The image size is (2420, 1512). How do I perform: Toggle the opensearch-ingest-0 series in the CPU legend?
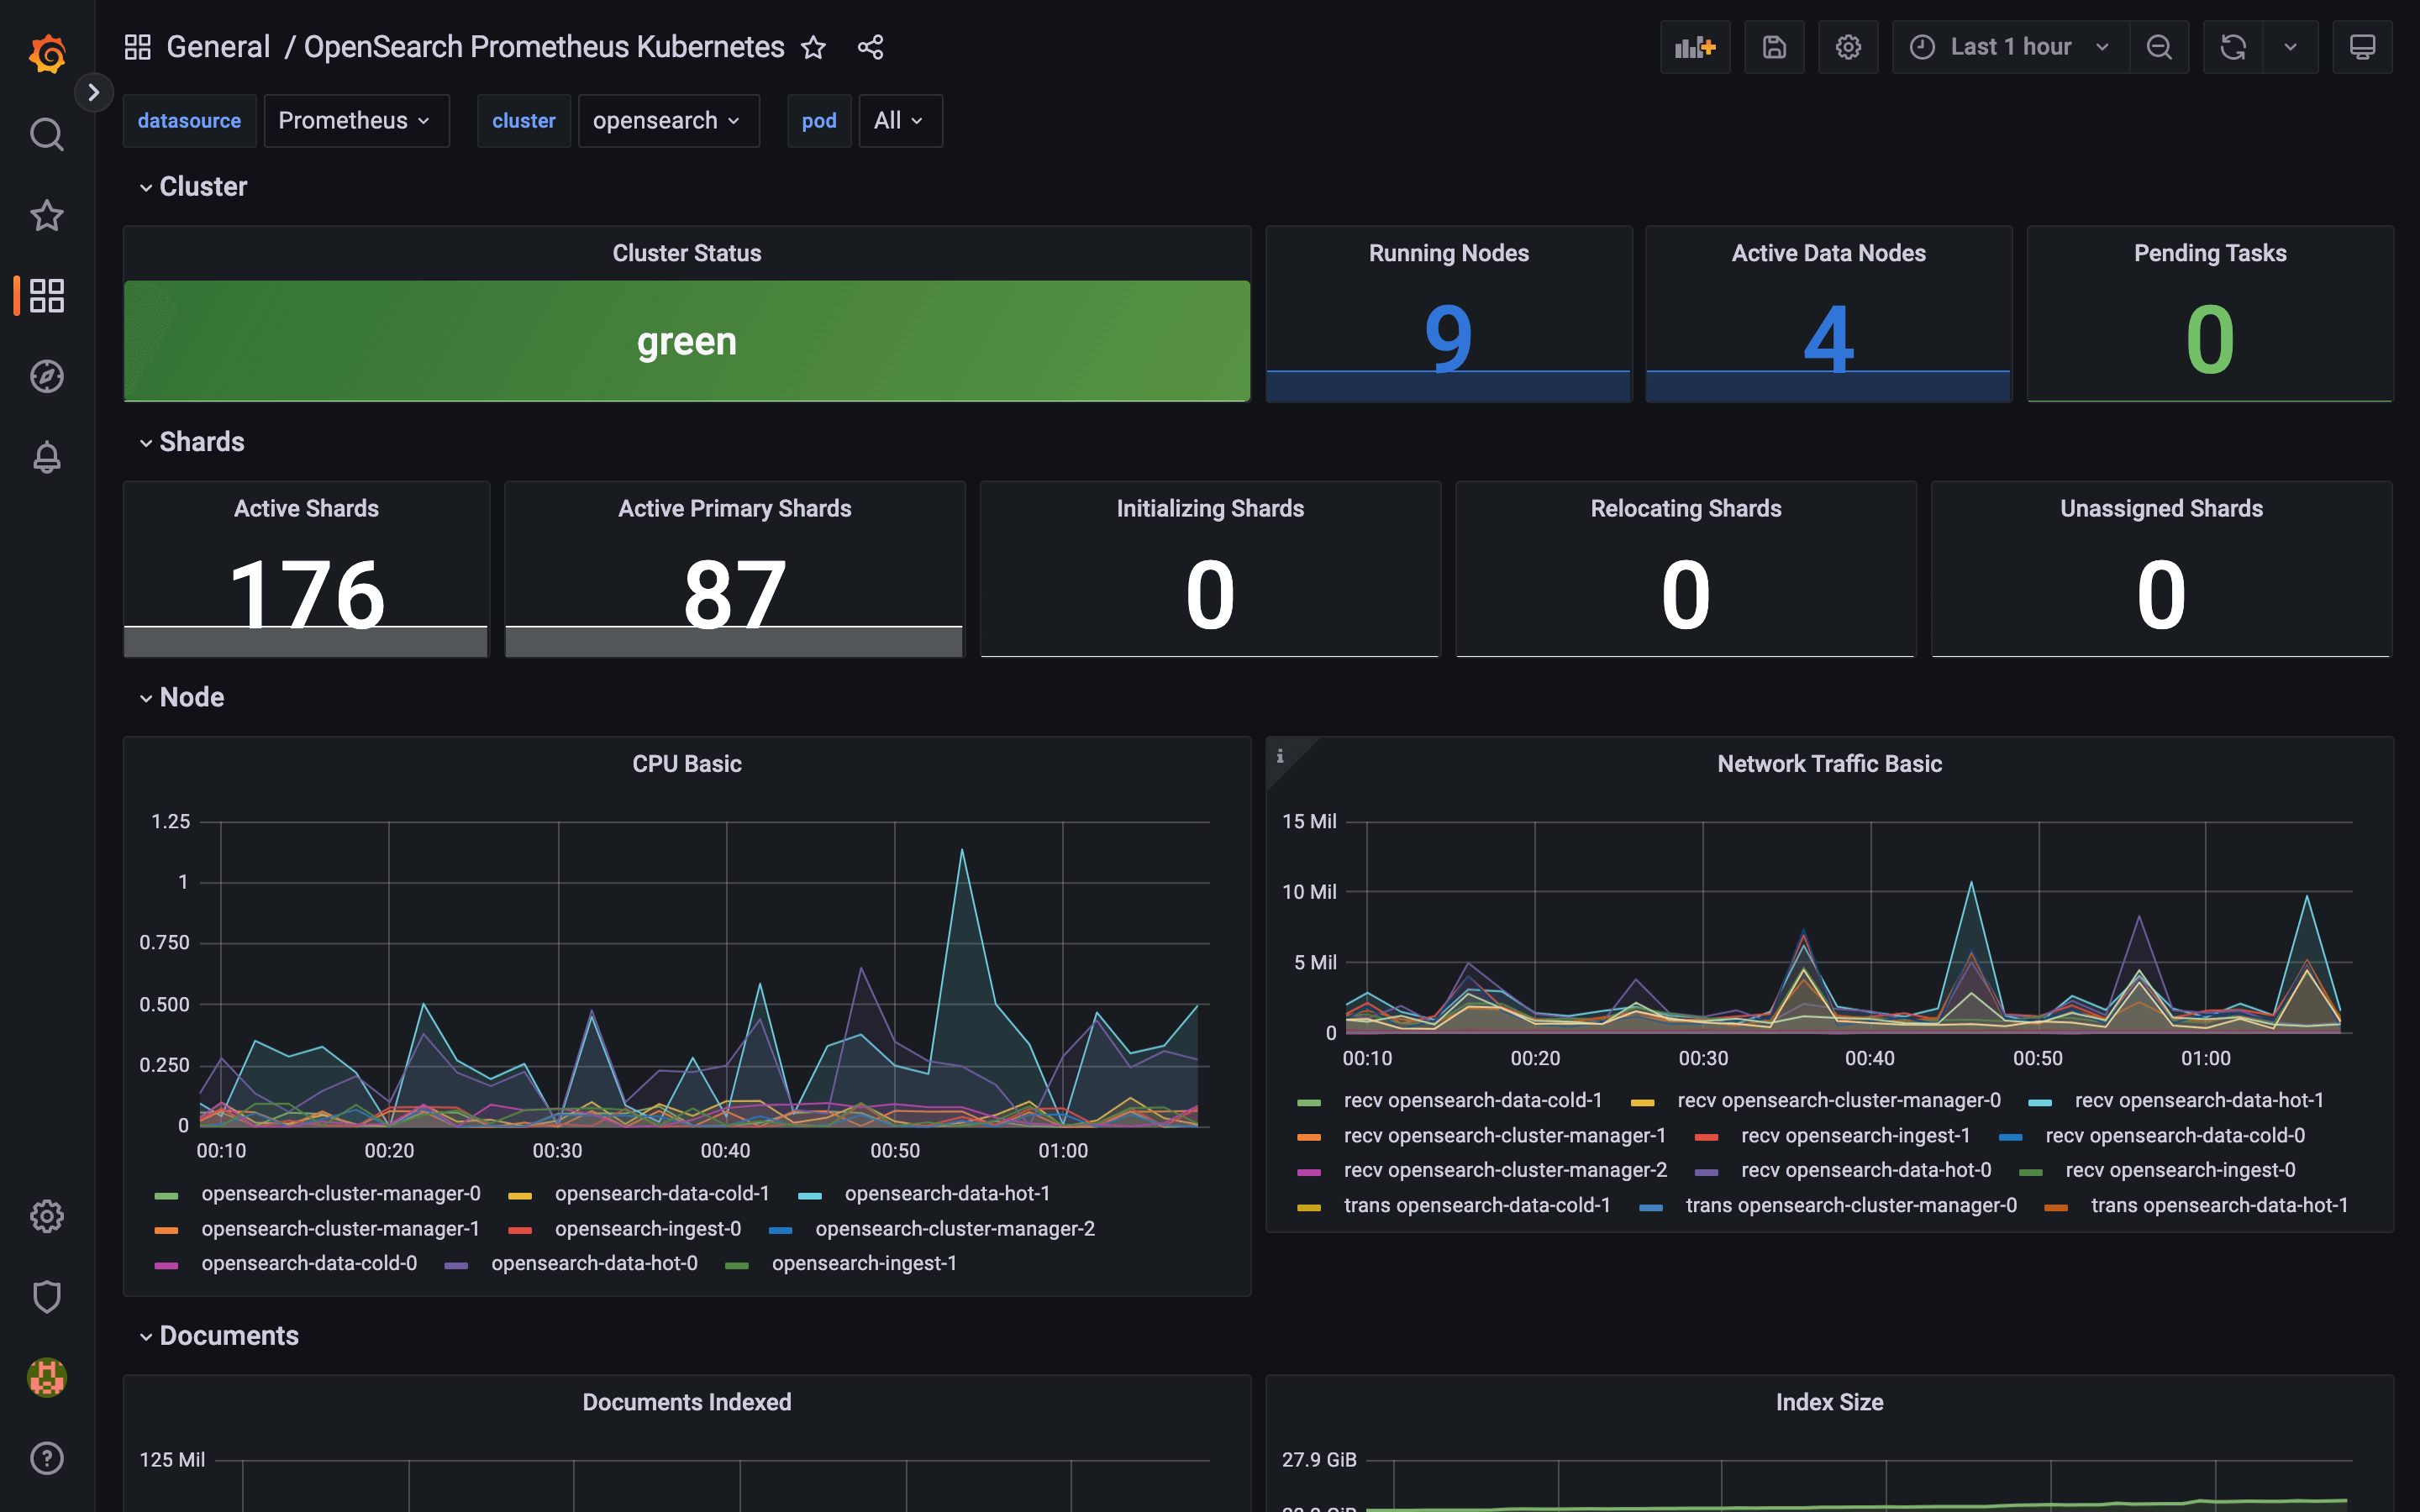tap(647, 1228)
